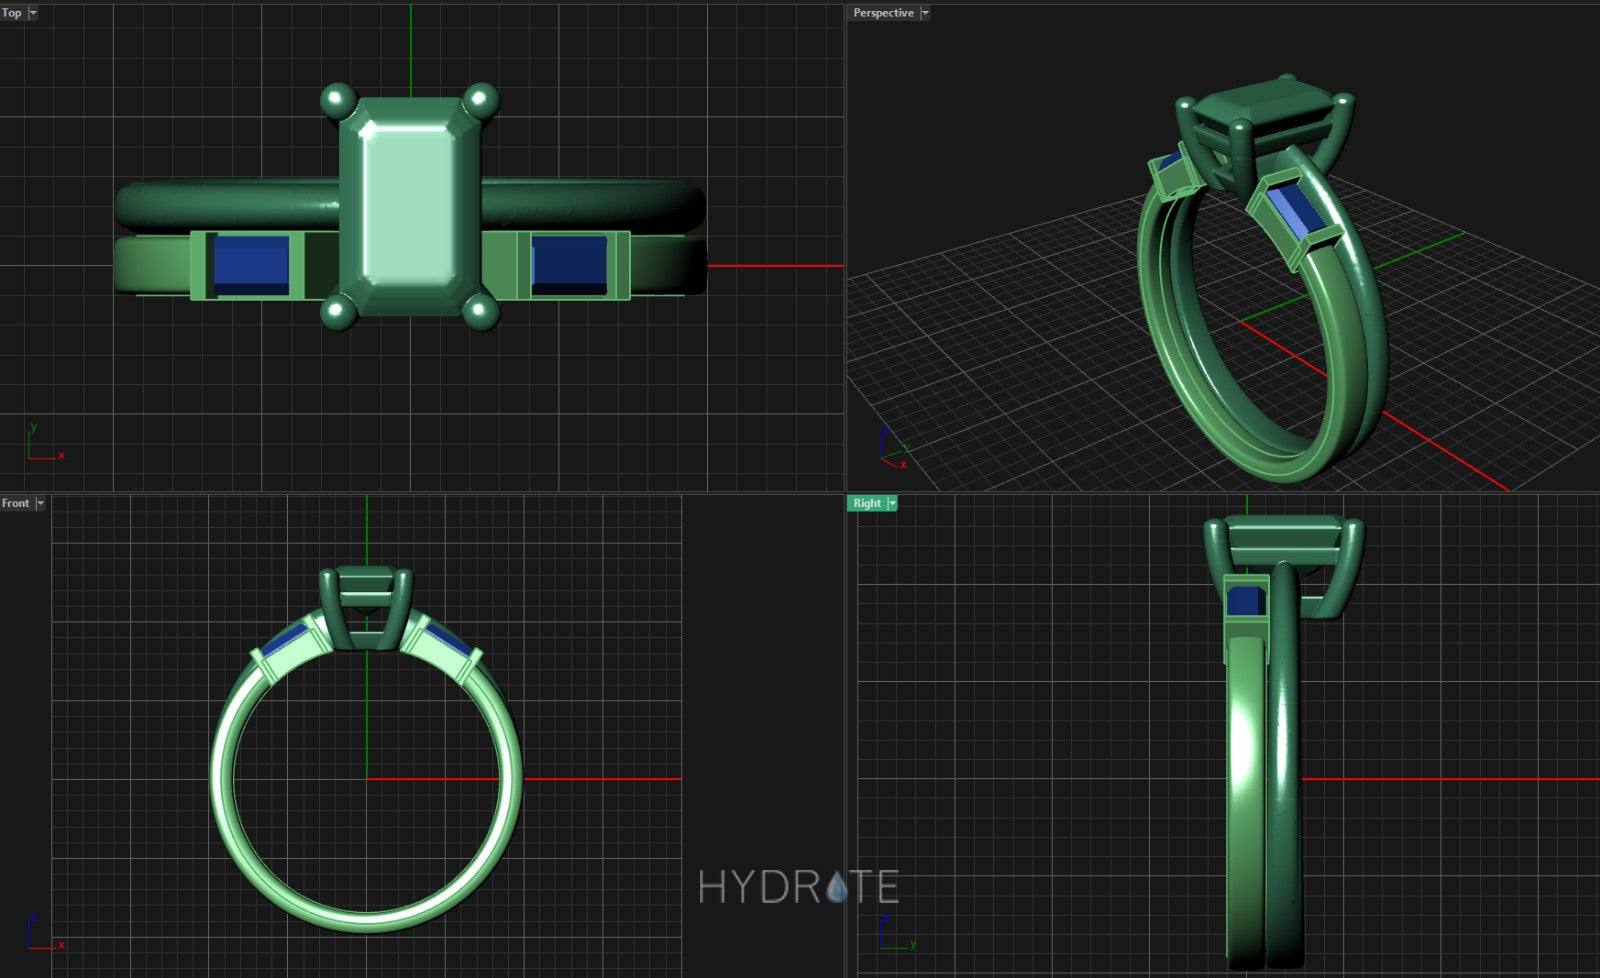Screen dimensions: 1600x978
Task: Expand the Perspective viewport dropdown arrow
Action: coord(925,13)
